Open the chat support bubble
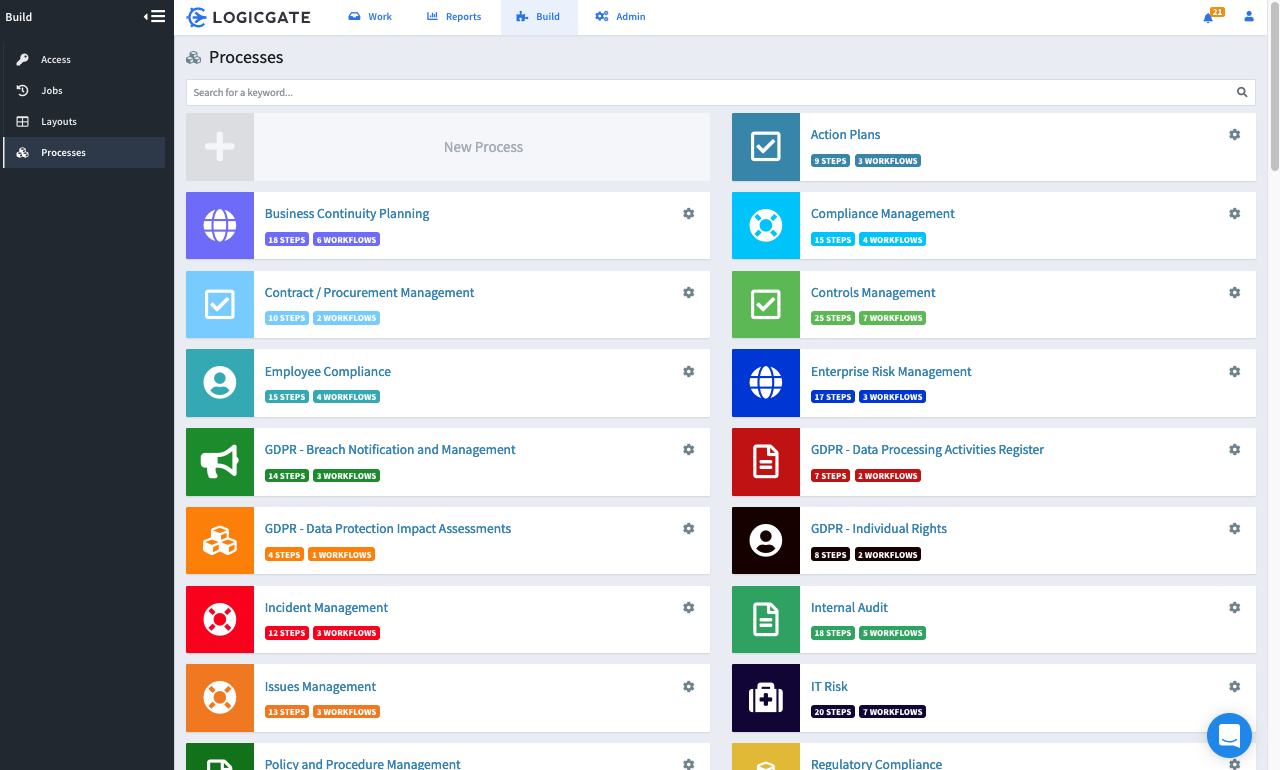1280x770 pixels. tap(1229, 735)
